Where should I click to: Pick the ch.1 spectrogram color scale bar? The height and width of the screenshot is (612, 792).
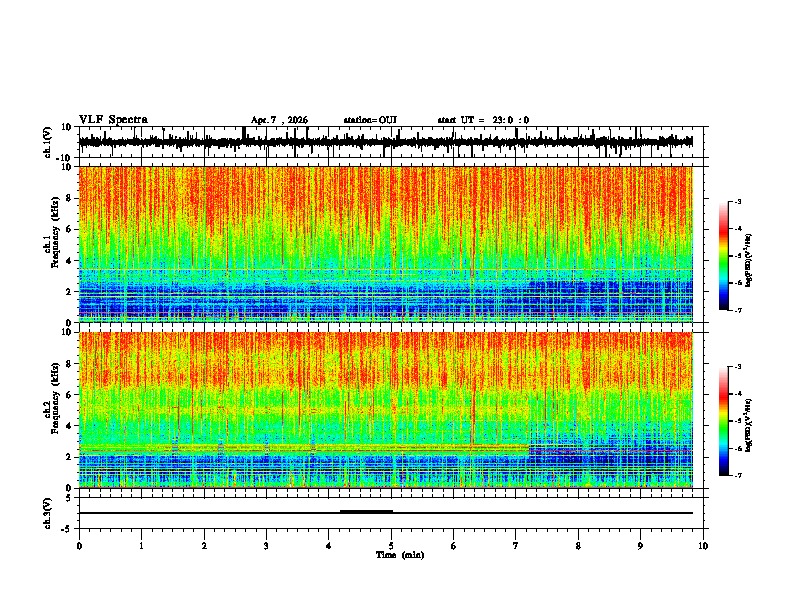coord(724,256)
